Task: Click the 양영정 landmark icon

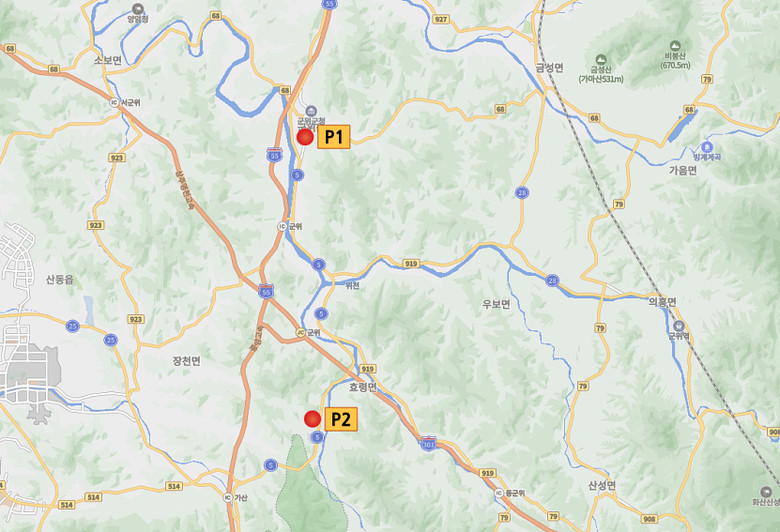Action: click(138, 9)
